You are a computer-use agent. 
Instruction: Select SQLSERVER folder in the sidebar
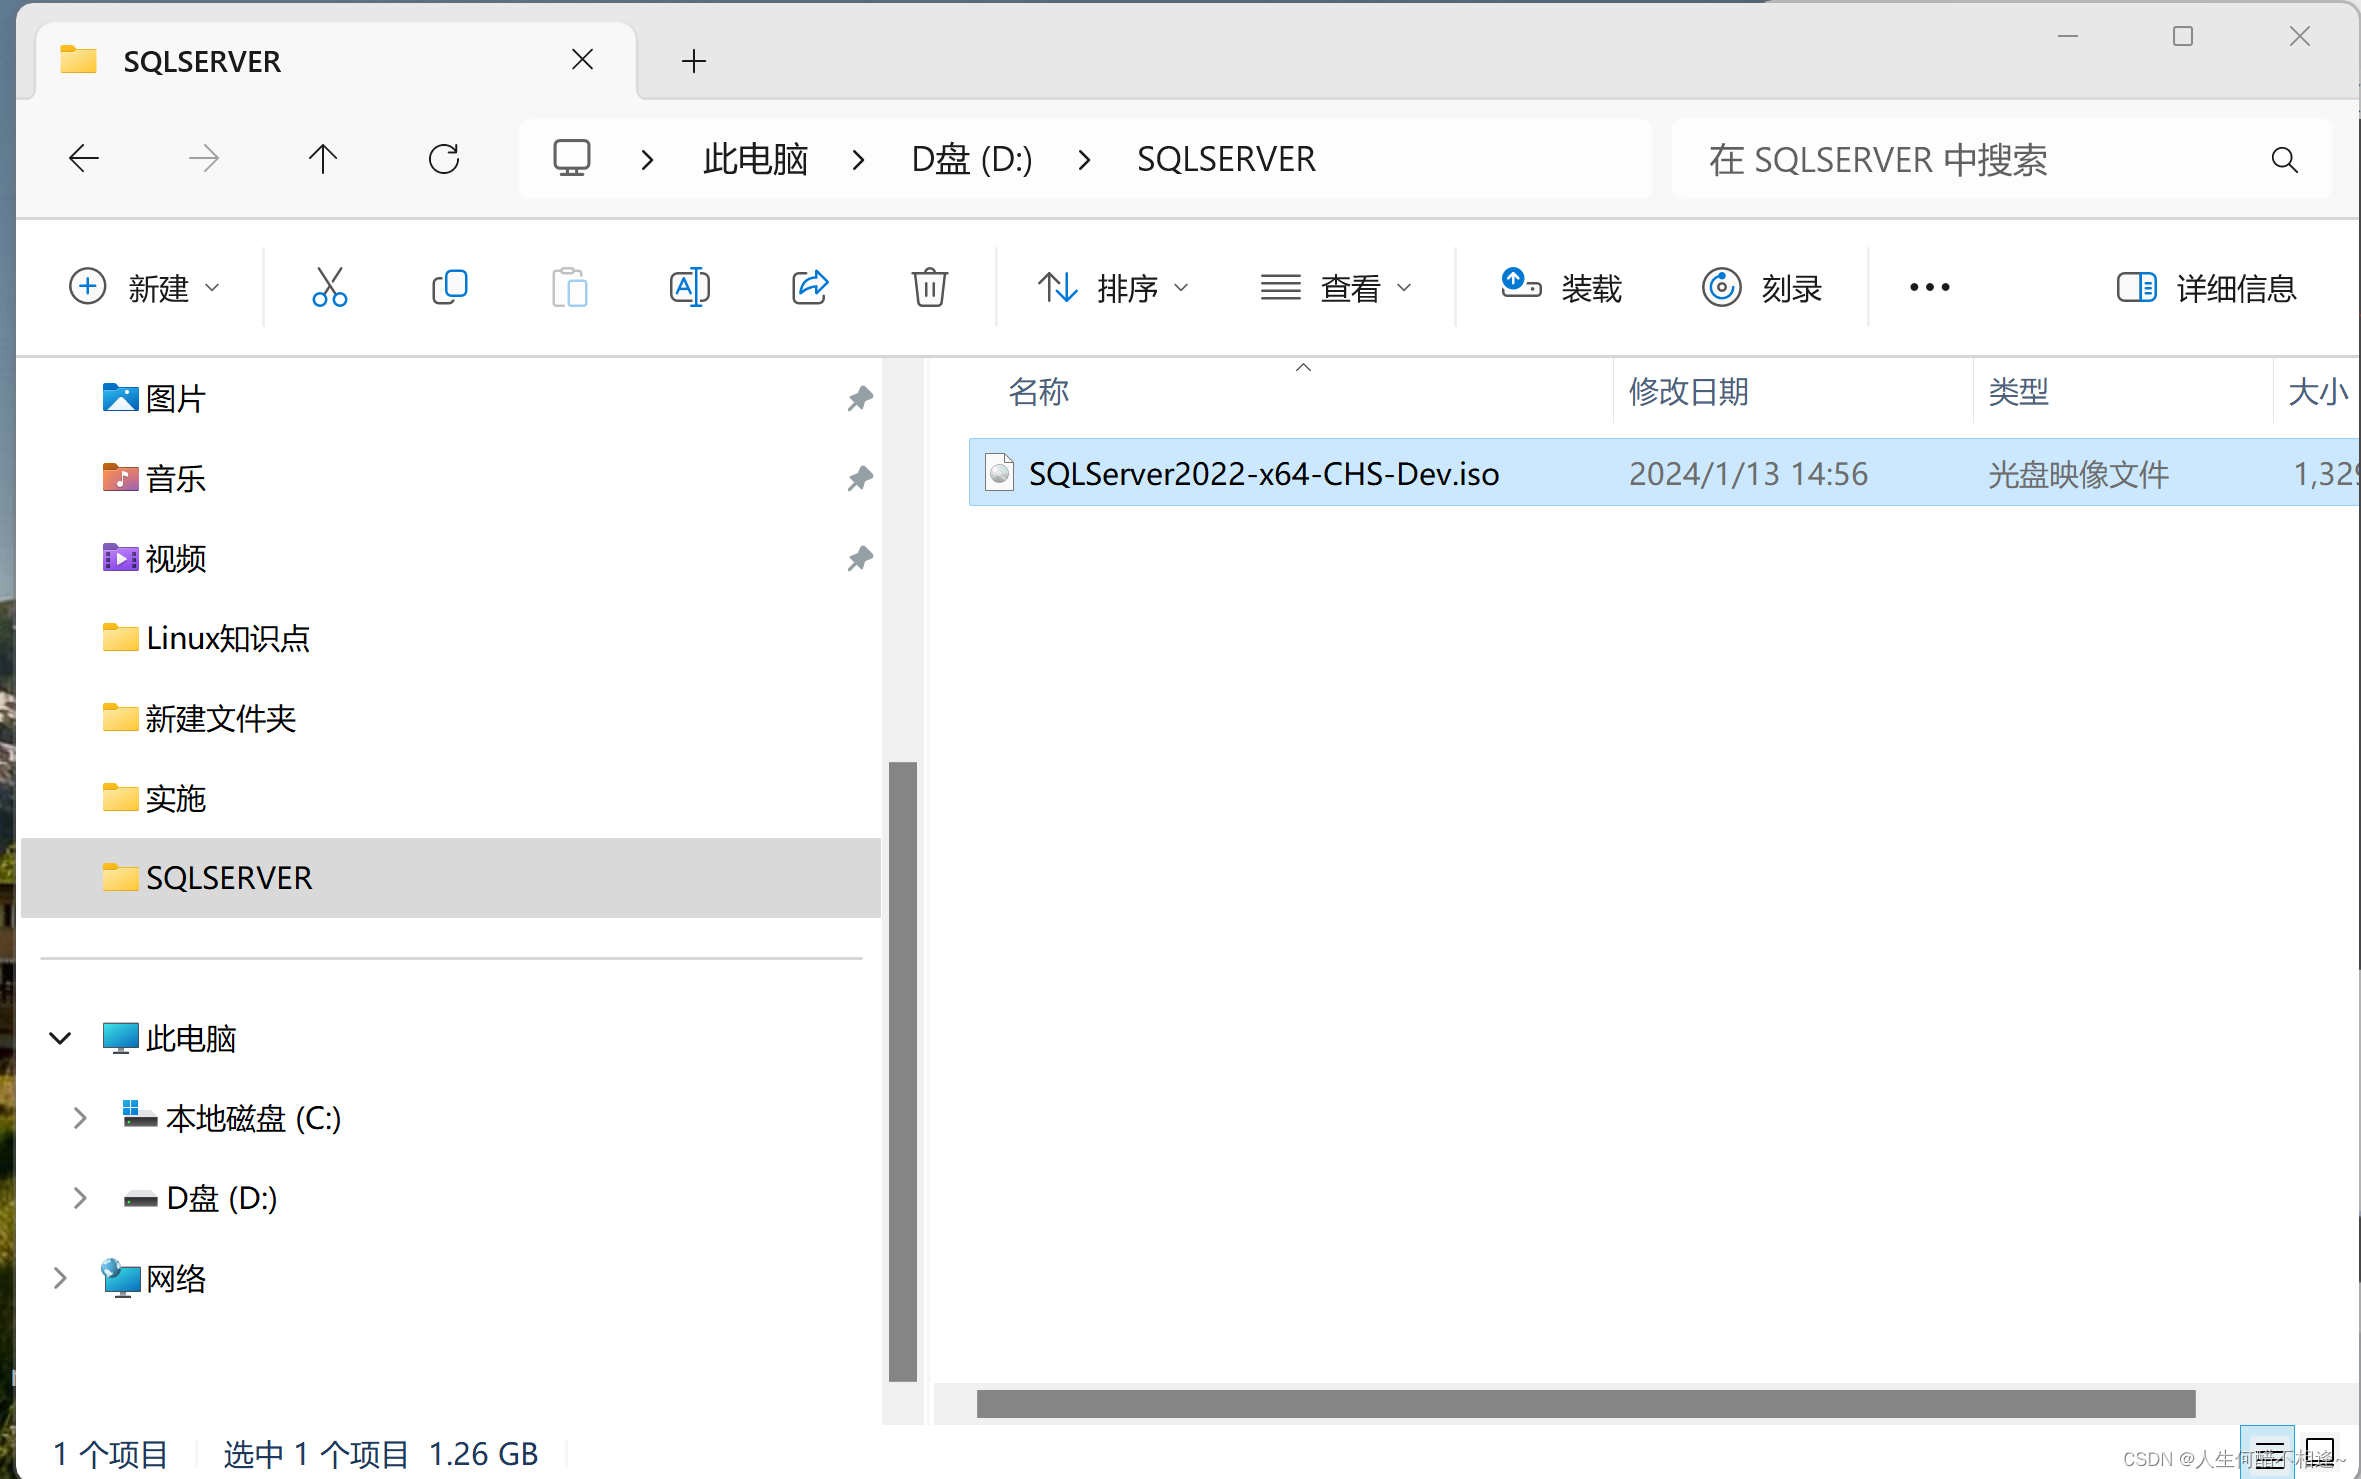[x=450, y=878]
